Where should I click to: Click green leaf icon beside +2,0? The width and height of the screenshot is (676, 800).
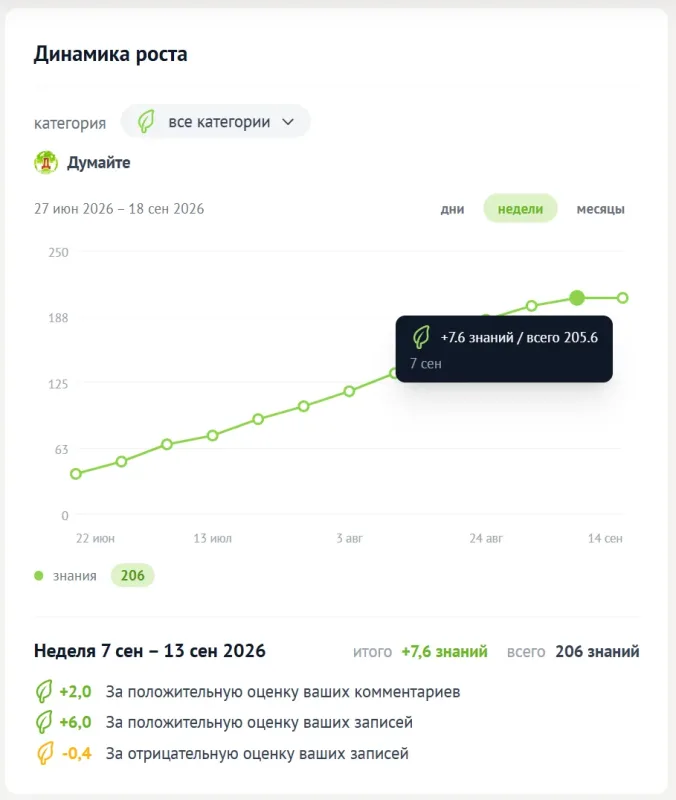[44, 691]
